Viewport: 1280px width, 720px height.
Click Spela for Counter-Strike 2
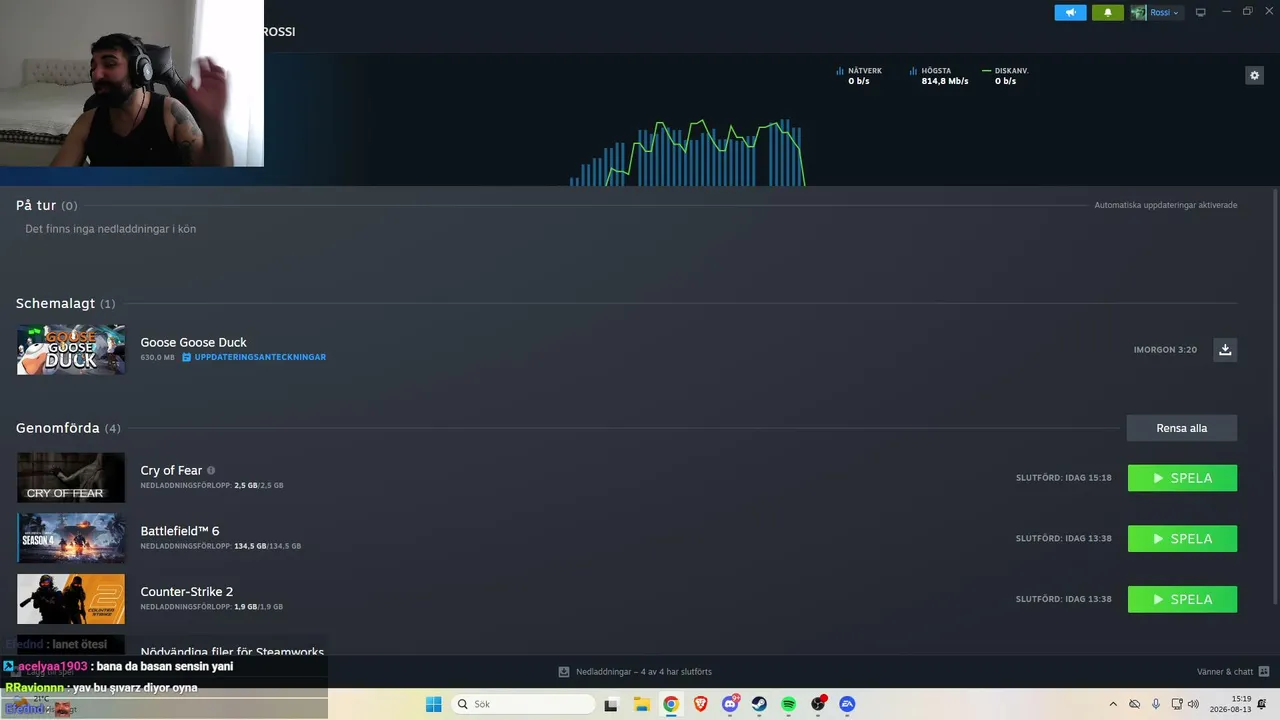pyautogui.click(x=1182, y=599)
